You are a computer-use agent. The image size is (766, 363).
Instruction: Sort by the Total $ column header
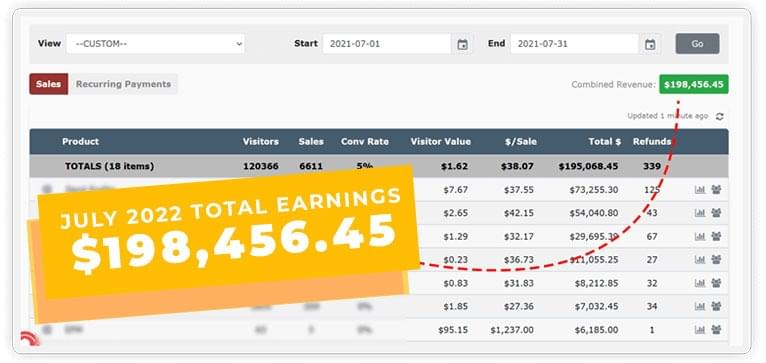605,142
